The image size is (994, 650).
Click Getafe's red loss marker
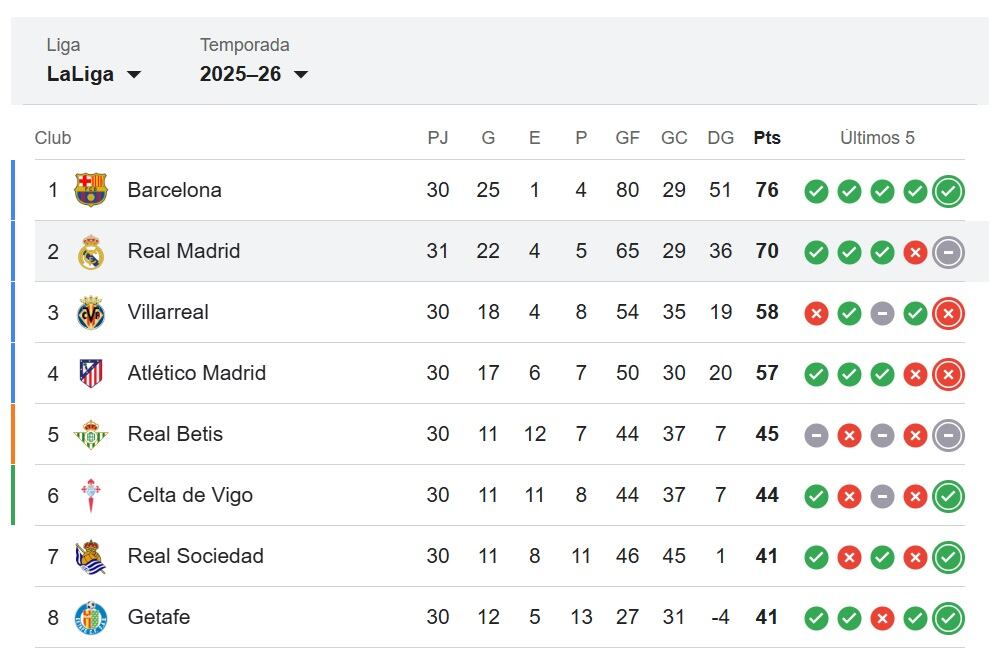[882, 617]
